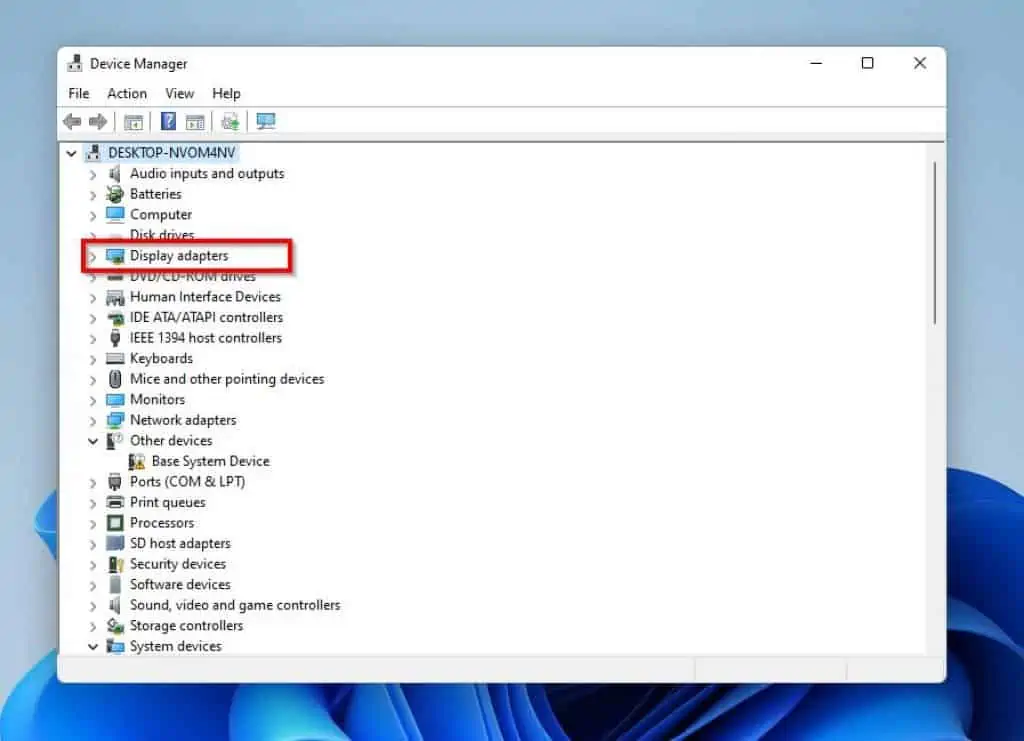Open the File menu
The height and width of the screenshot is (741, 1024).
pos(78,93)
